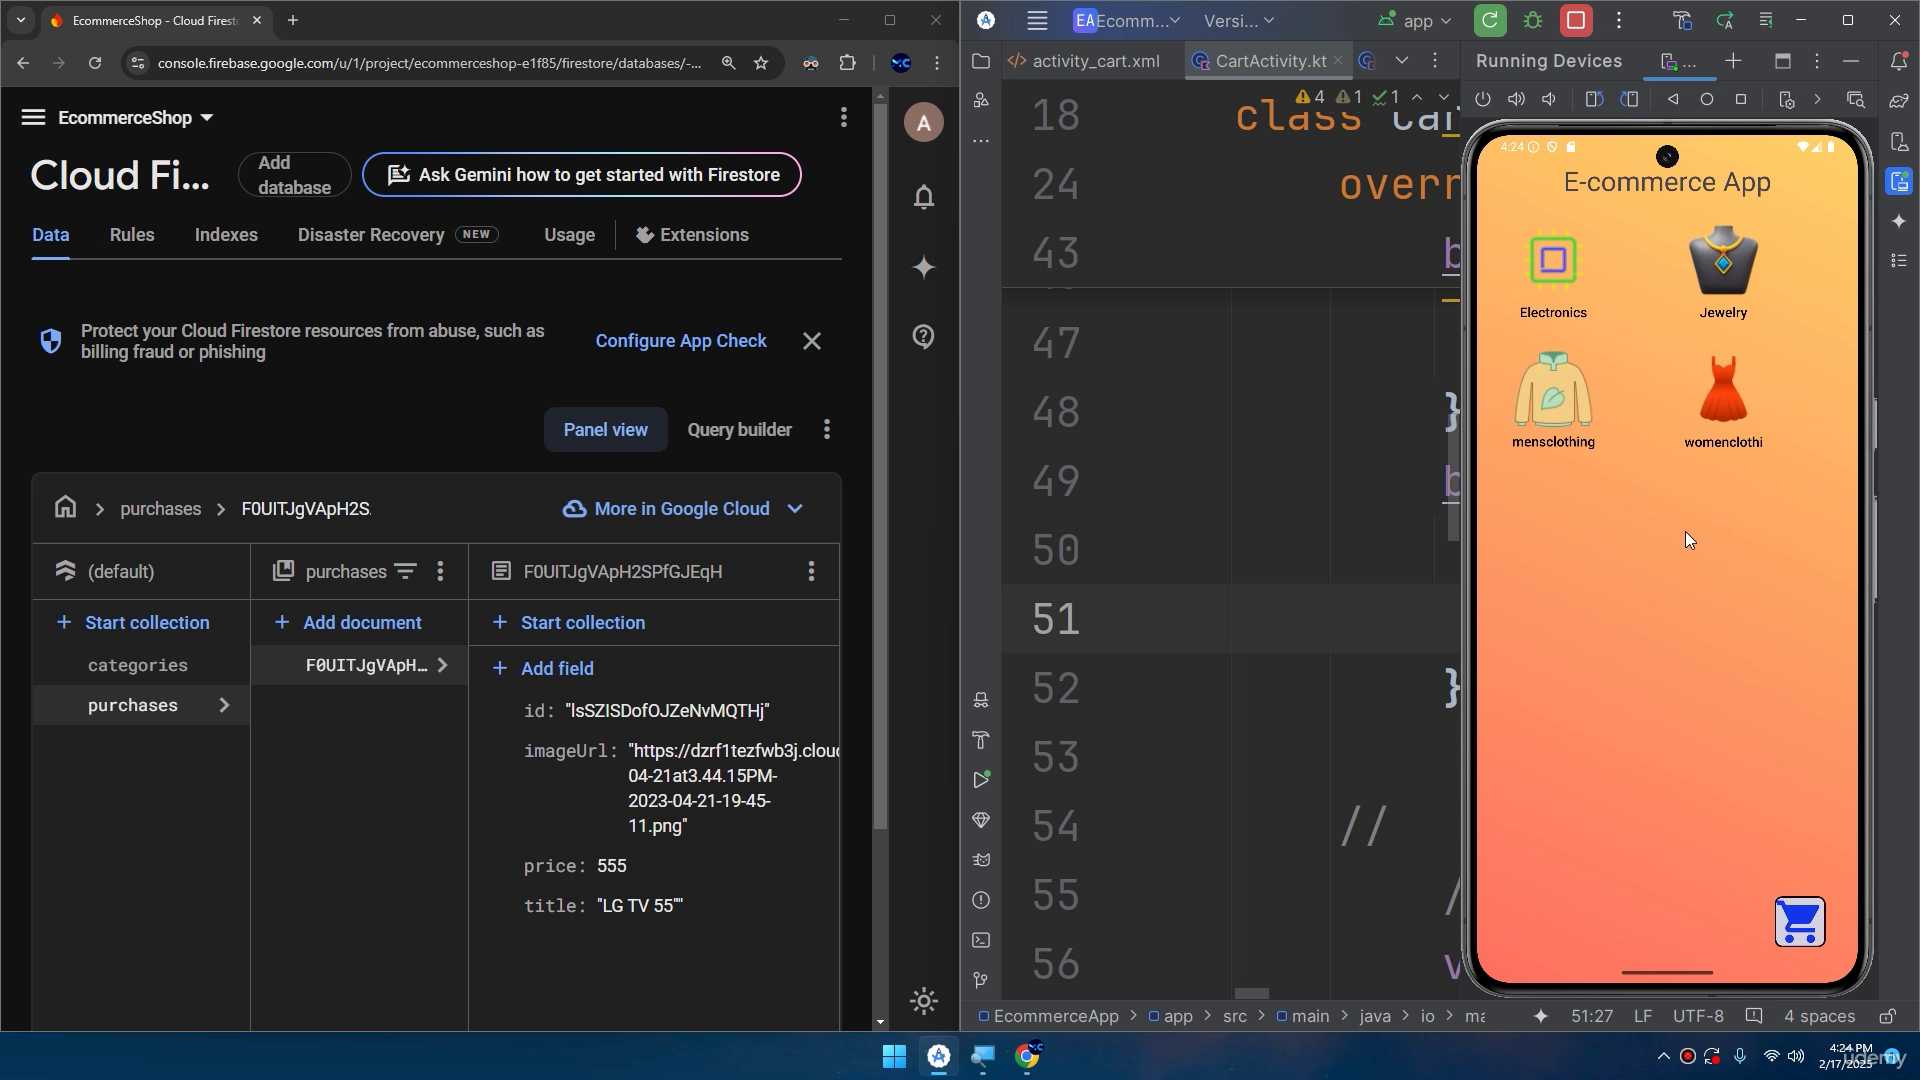
Task: Open the purchases collection options menu
Action: 440,571
